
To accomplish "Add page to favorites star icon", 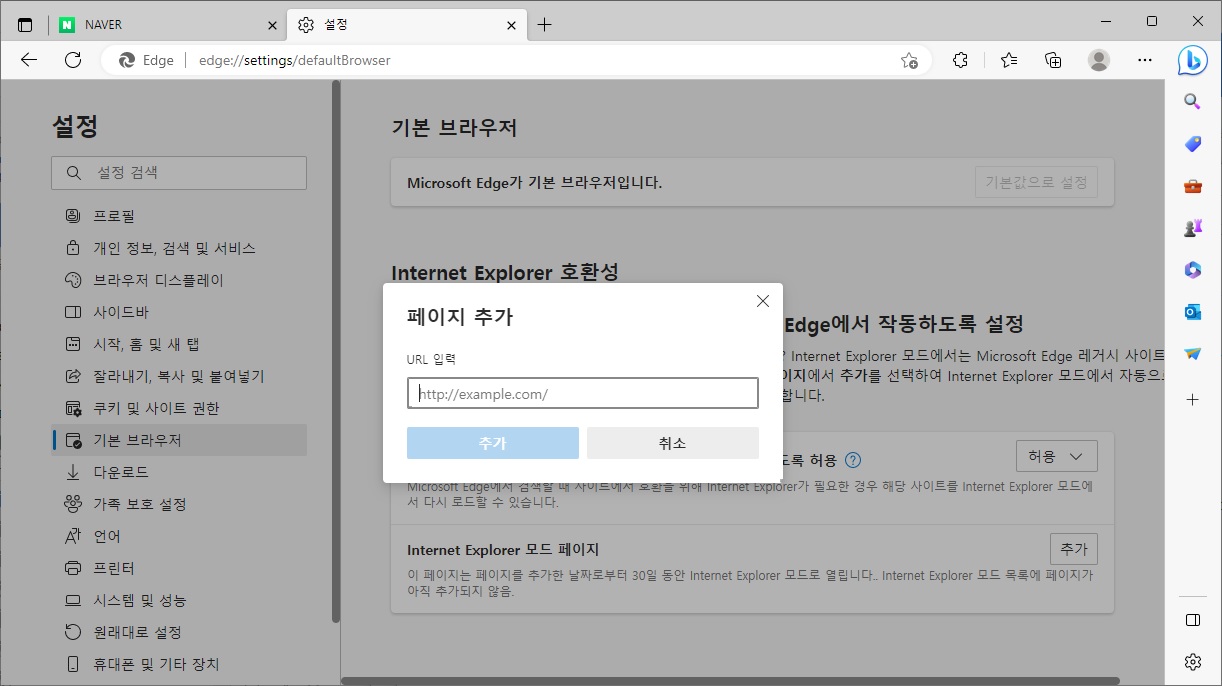I will [x=909, y=60].
